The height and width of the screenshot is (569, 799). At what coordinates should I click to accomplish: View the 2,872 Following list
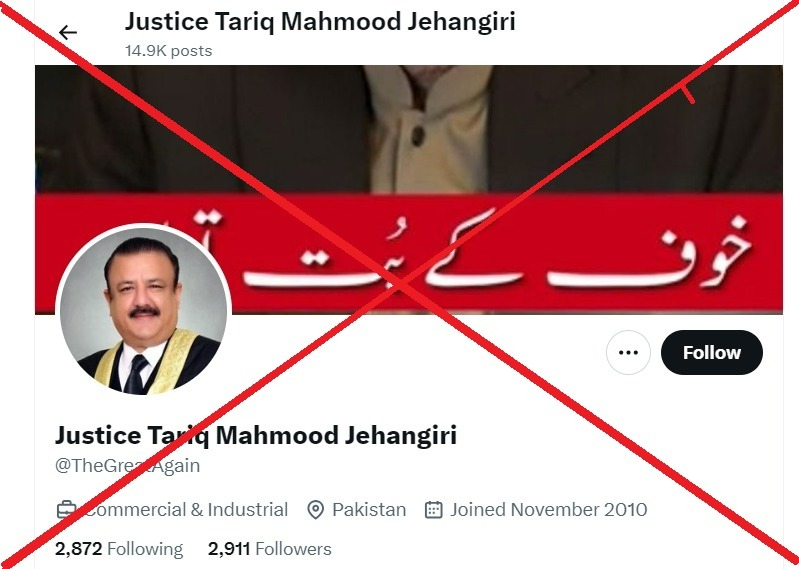(x=119, y=549)
